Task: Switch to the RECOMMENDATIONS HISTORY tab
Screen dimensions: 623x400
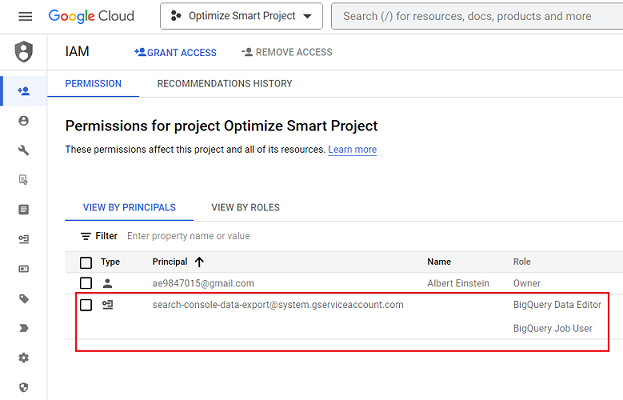Action: (x=225, y=84)
